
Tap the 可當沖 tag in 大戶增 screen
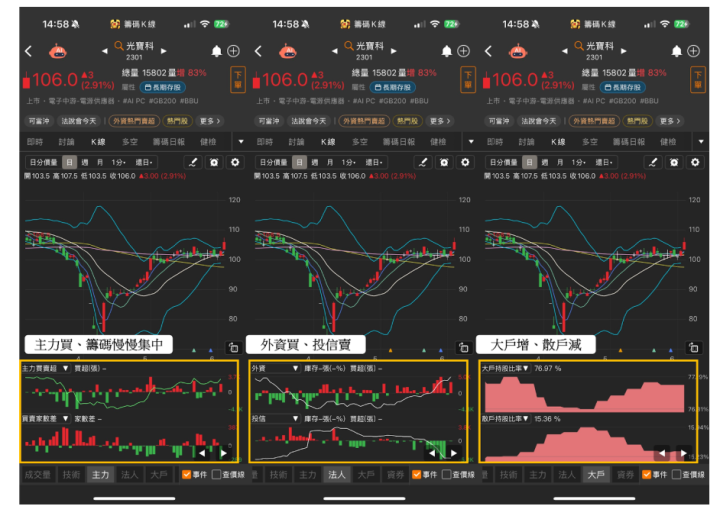pyautogui.click(x=499, y=121)
